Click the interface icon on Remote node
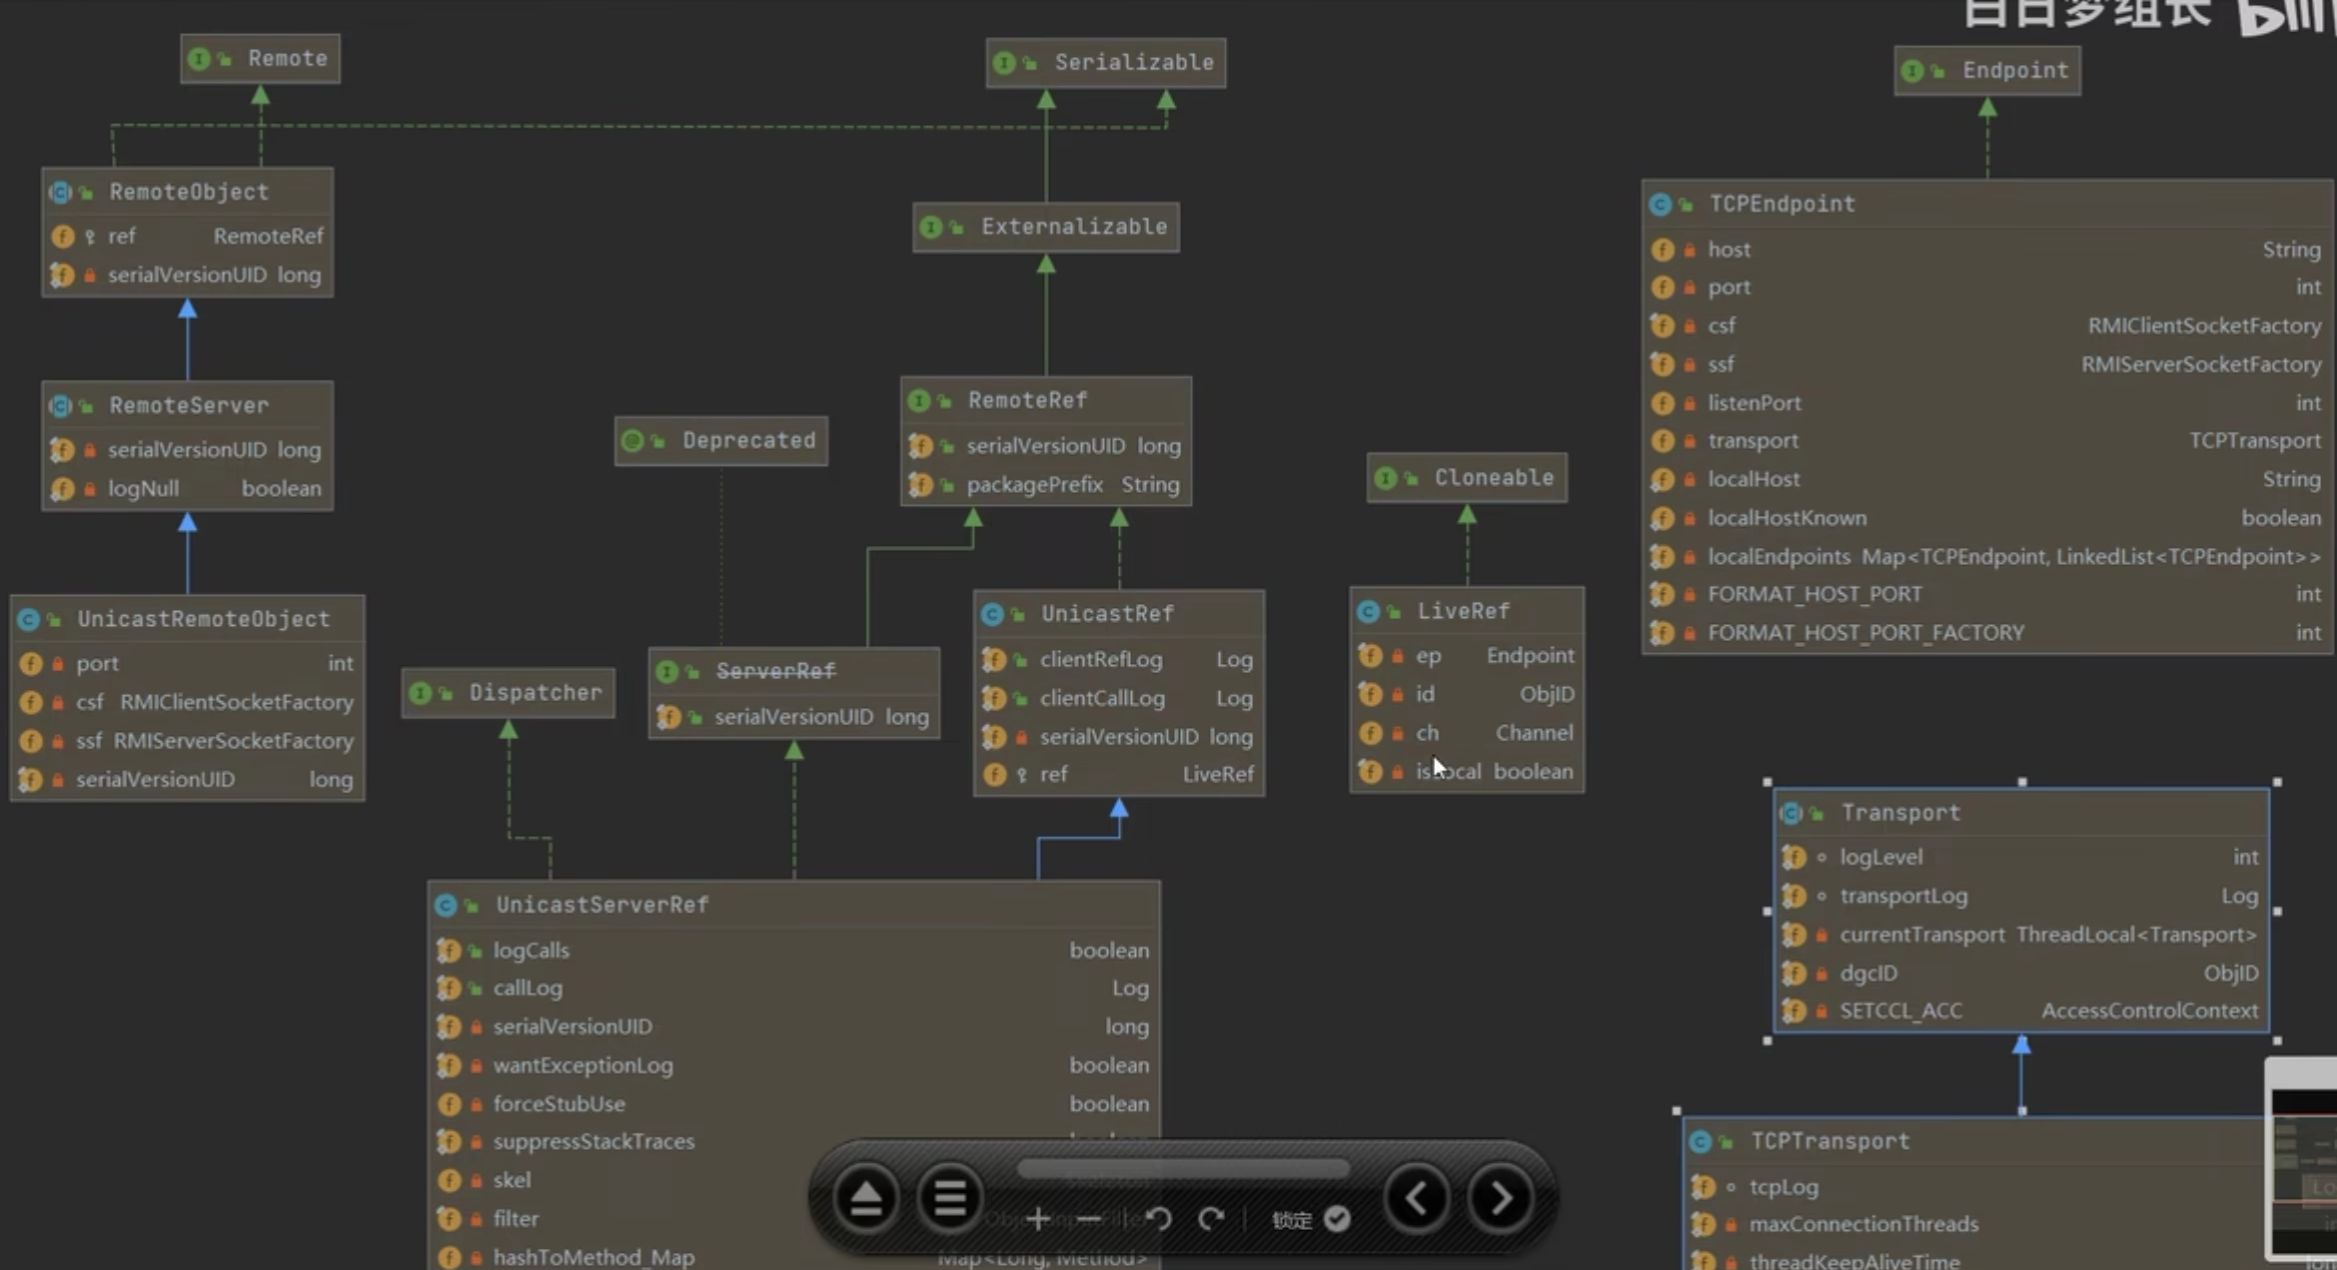Screen dimensions: 2337x1270 point(199,59)
